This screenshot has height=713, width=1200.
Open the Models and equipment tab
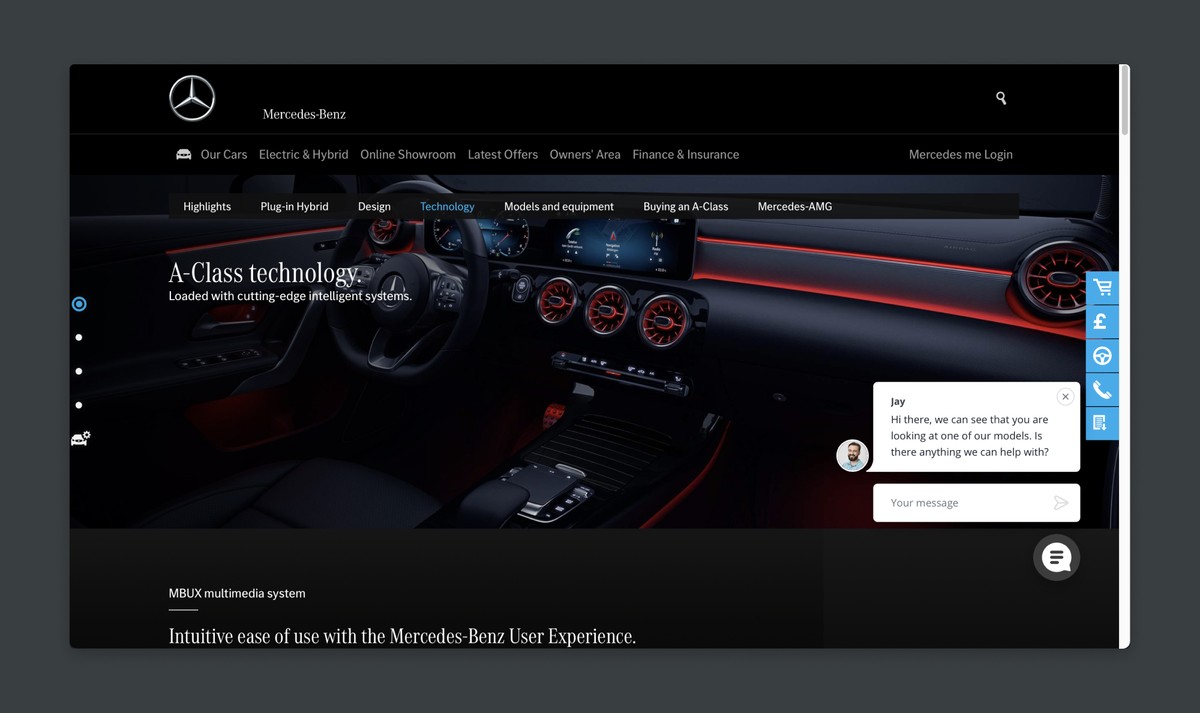(558, 207)
